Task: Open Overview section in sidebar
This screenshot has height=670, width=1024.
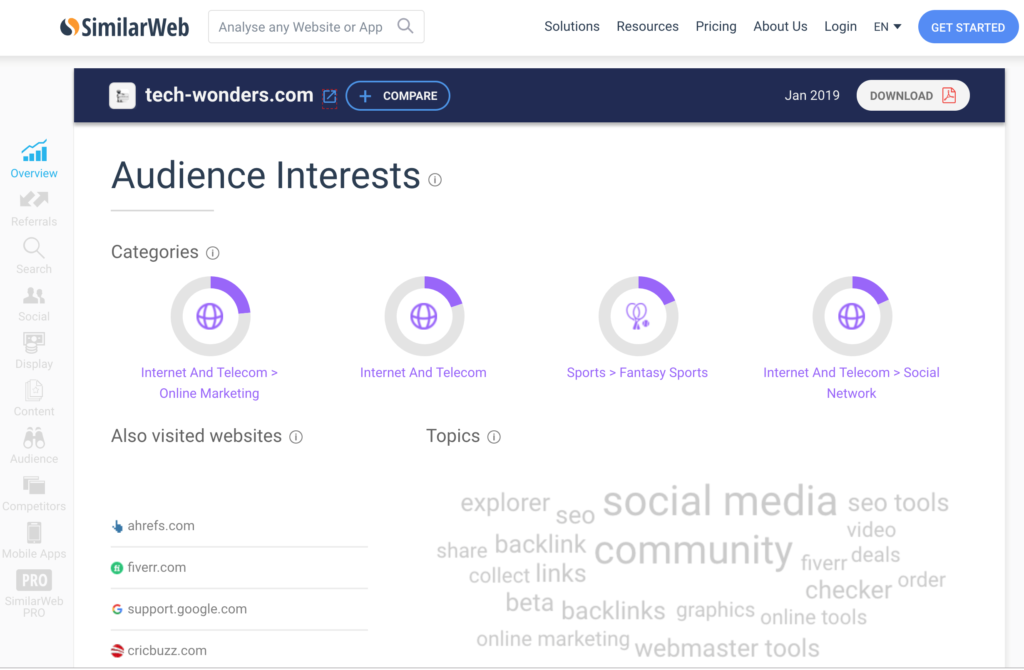Action: pos(34,159)
